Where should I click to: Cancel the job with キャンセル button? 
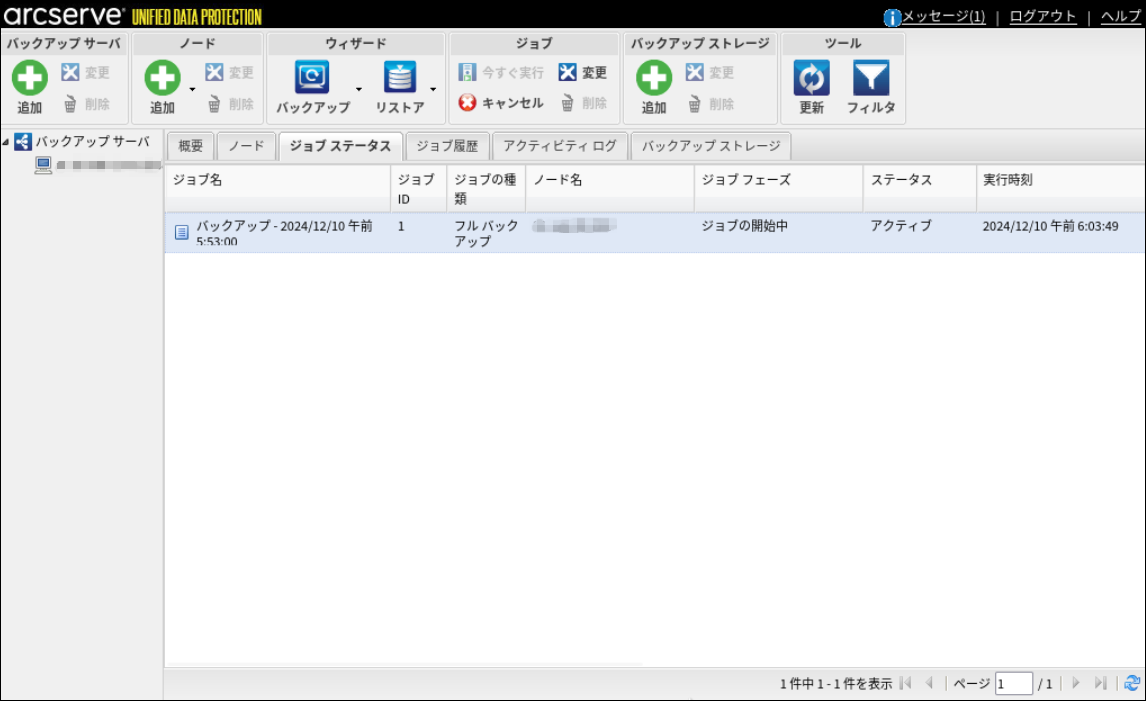(501, 103)
